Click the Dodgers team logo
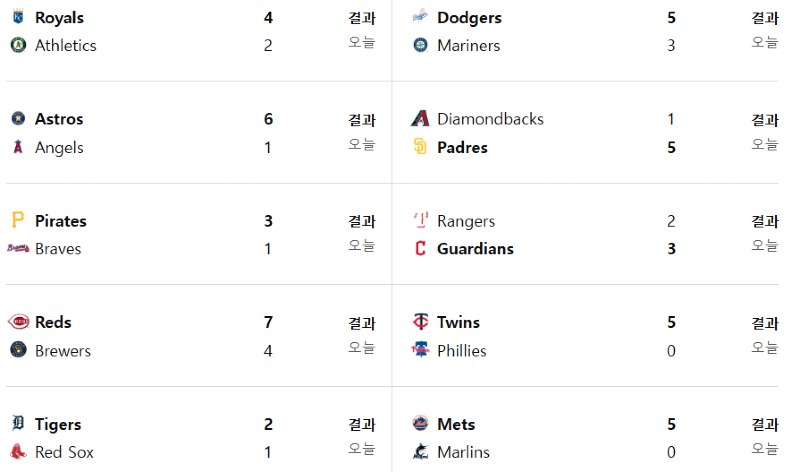The width and height of the screenshot is (800, 472). coord(420,17)
